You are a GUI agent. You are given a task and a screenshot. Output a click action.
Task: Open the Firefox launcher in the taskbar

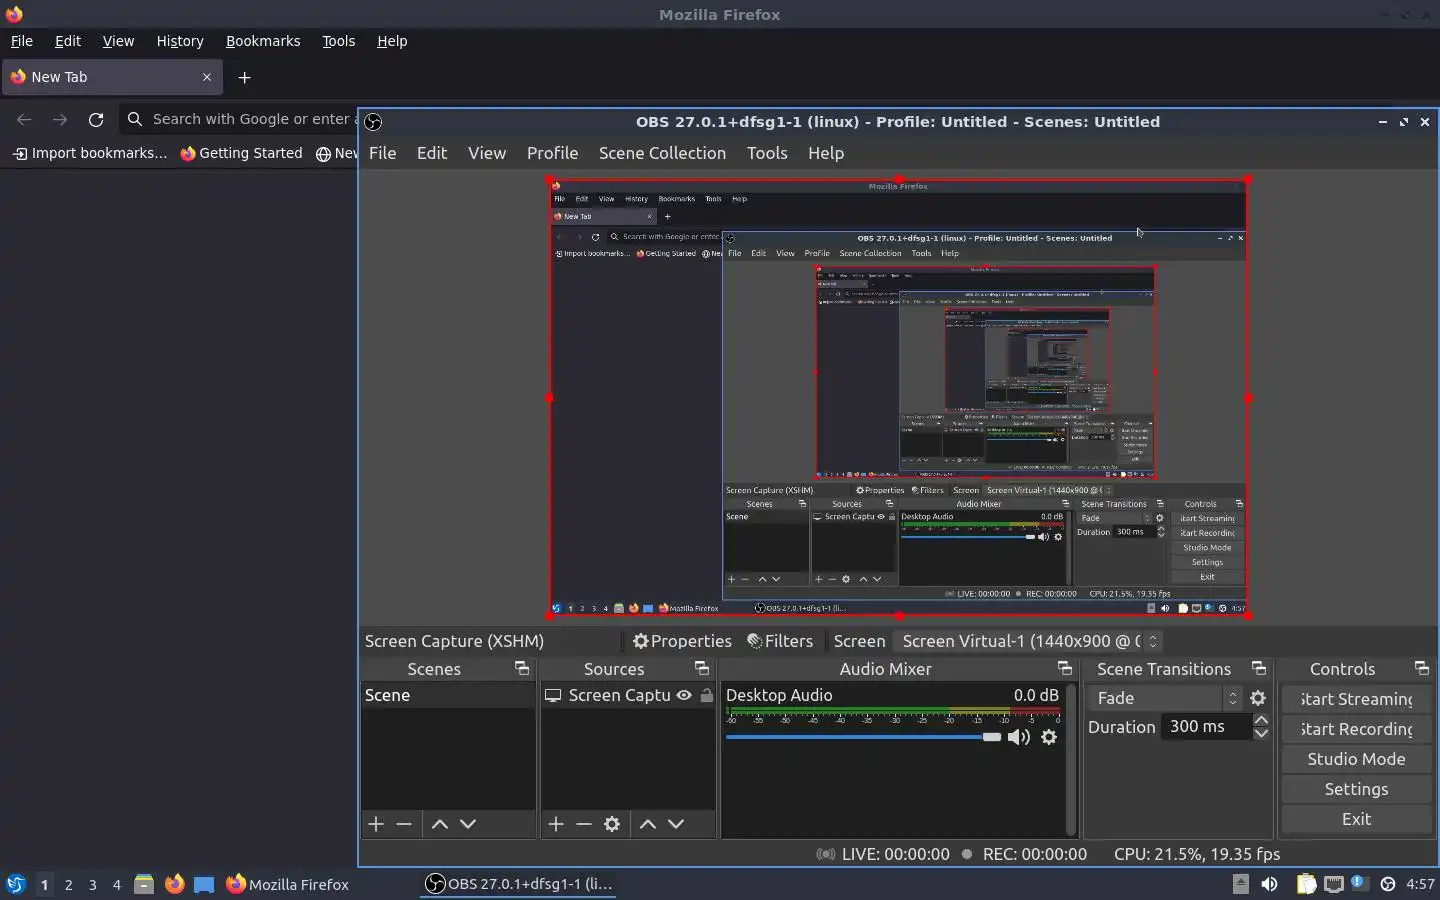point(174,884)
